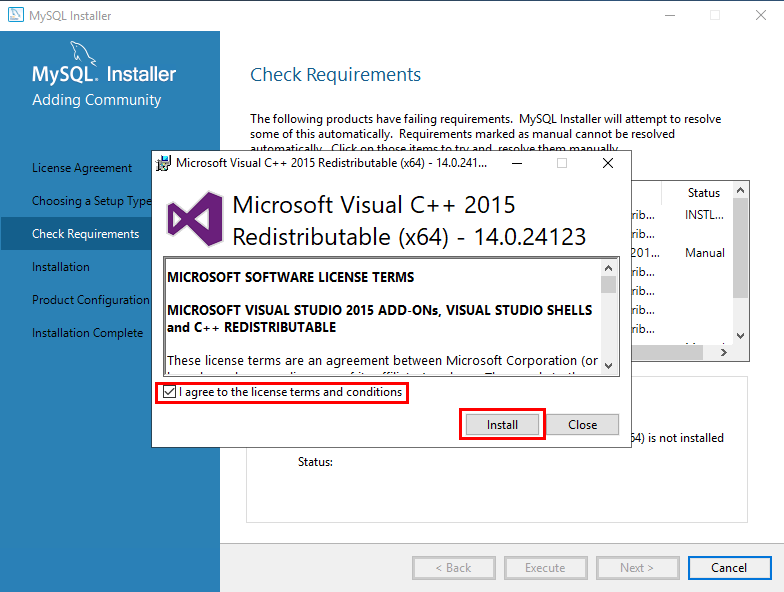Click the Manual status cell
This screenshot has height=592, width=784.
pyautogui.click(x=704, y=253)
